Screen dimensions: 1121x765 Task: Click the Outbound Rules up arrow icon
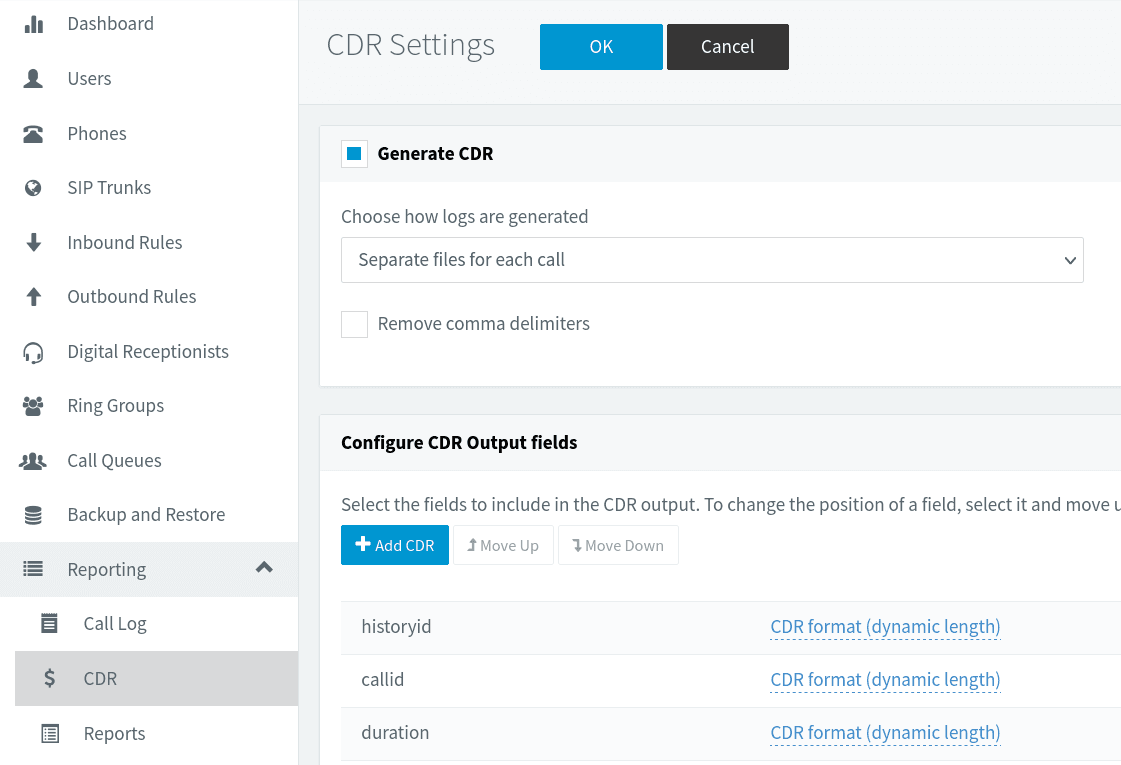pos(34,297)
